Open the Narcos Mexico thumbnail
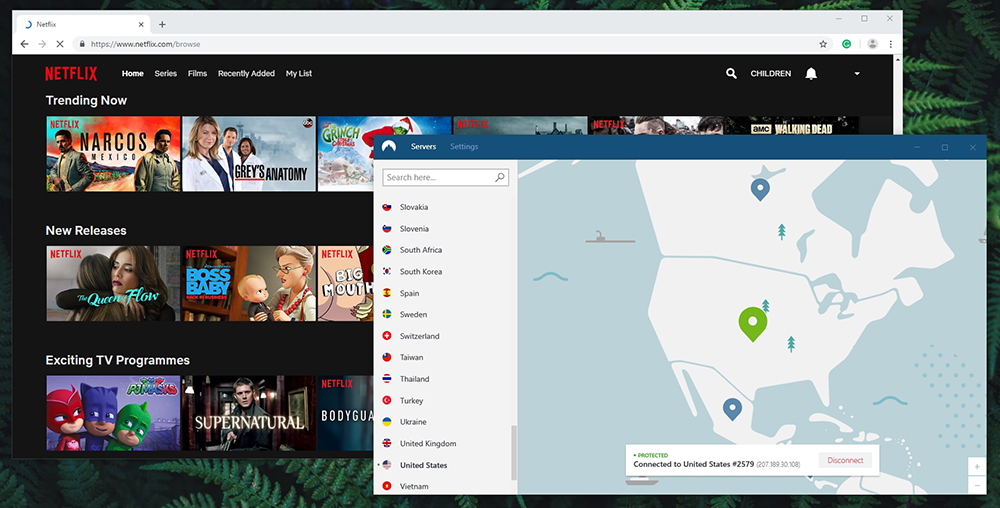This screenshot has width=1000, height=508. pyautogui.click(x=113, y=154)
